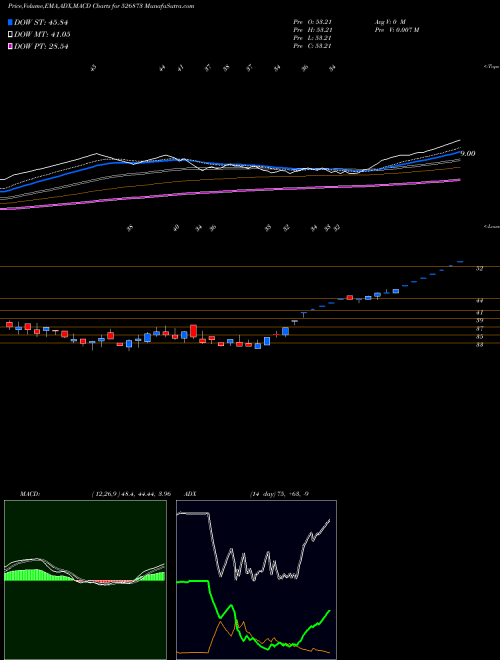Click the blue DOW ST legend swatch
Viewport: 500px width, 660px height.
pos(10,23)
